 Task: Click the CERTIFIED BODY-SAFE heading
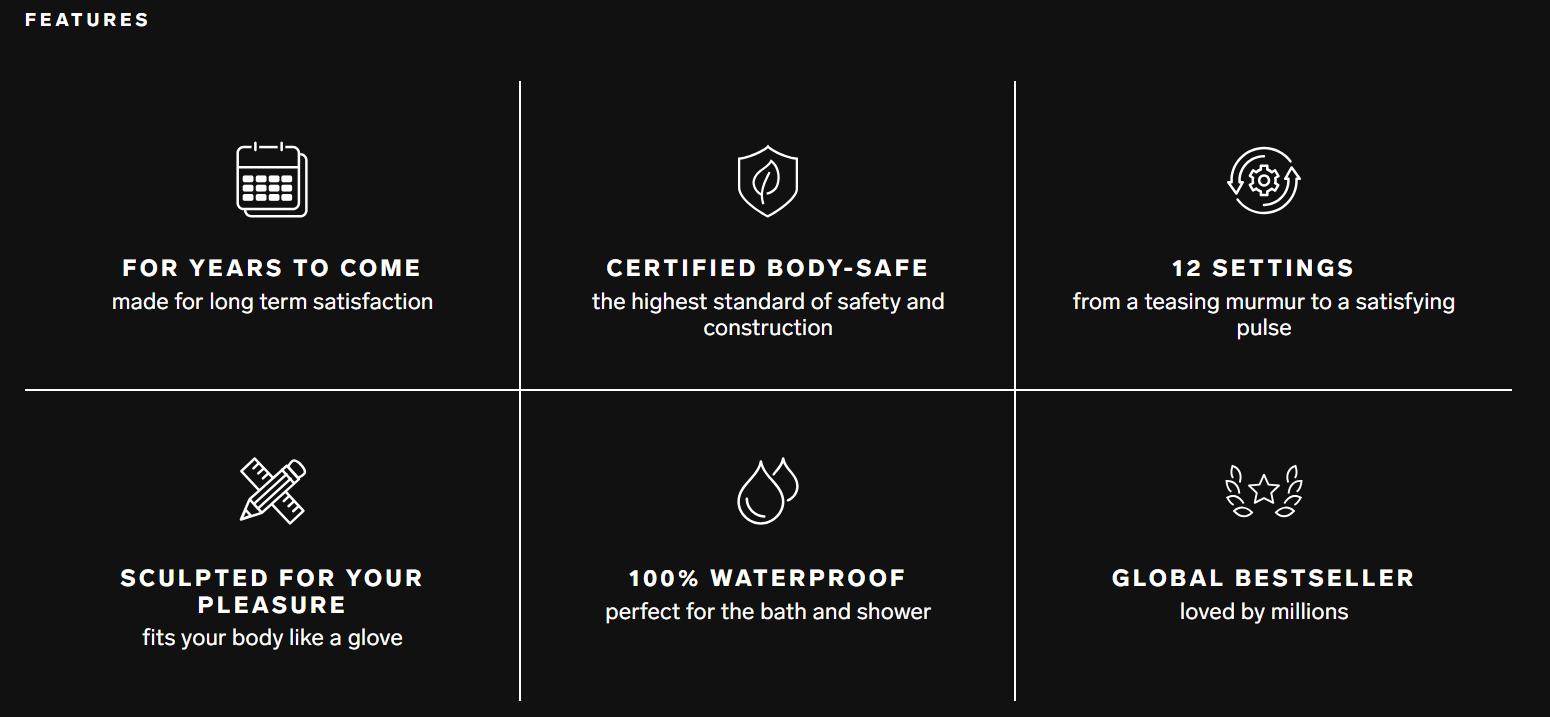767,268
